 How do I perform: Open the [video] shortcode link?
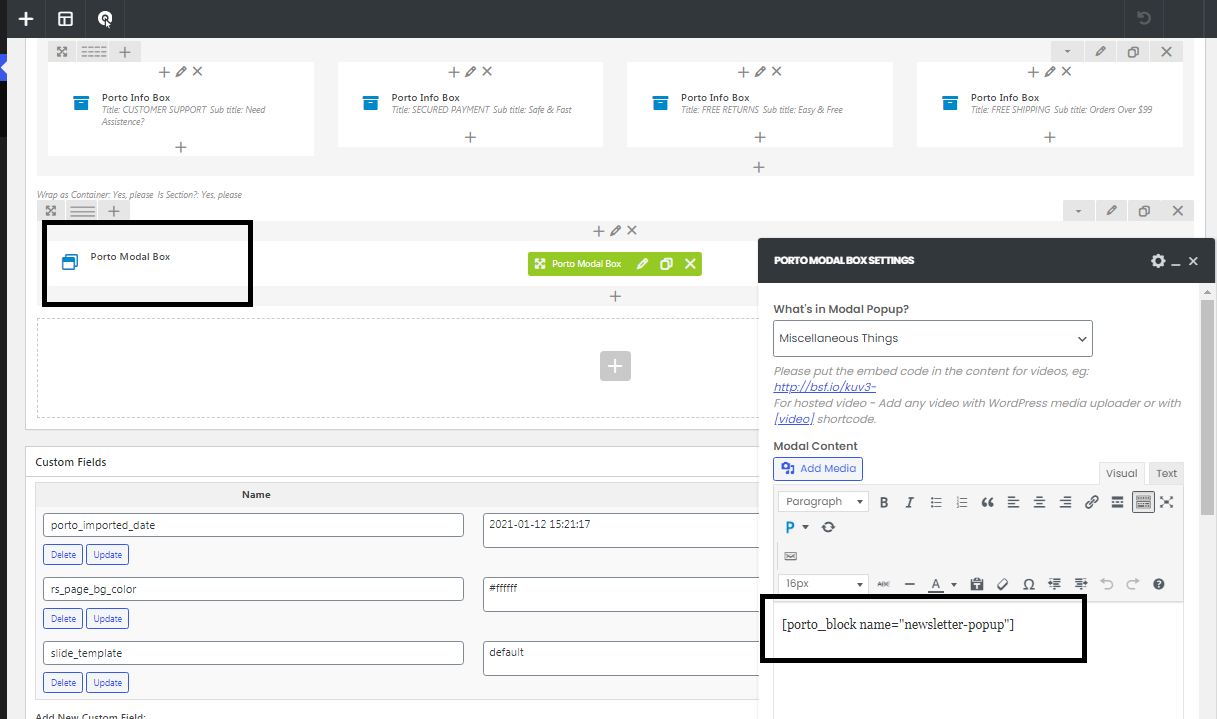(794, 419)
